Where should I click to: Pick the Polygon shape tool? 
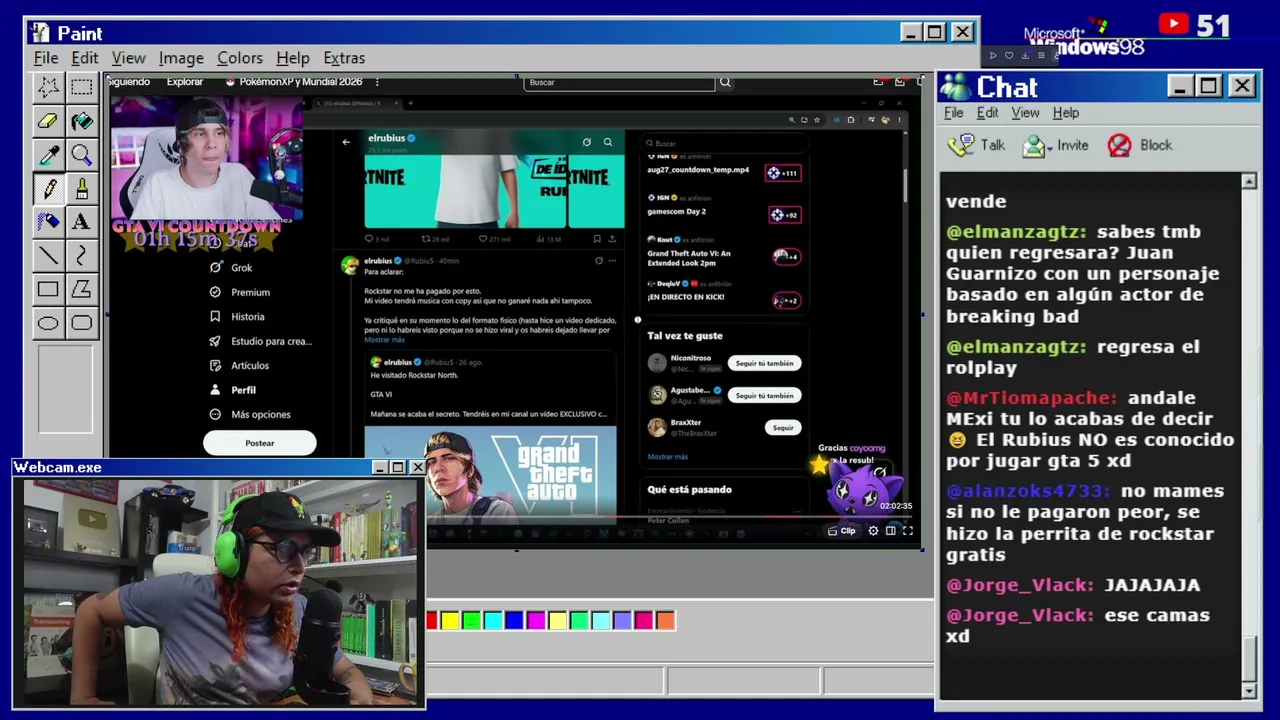[81, 290]
